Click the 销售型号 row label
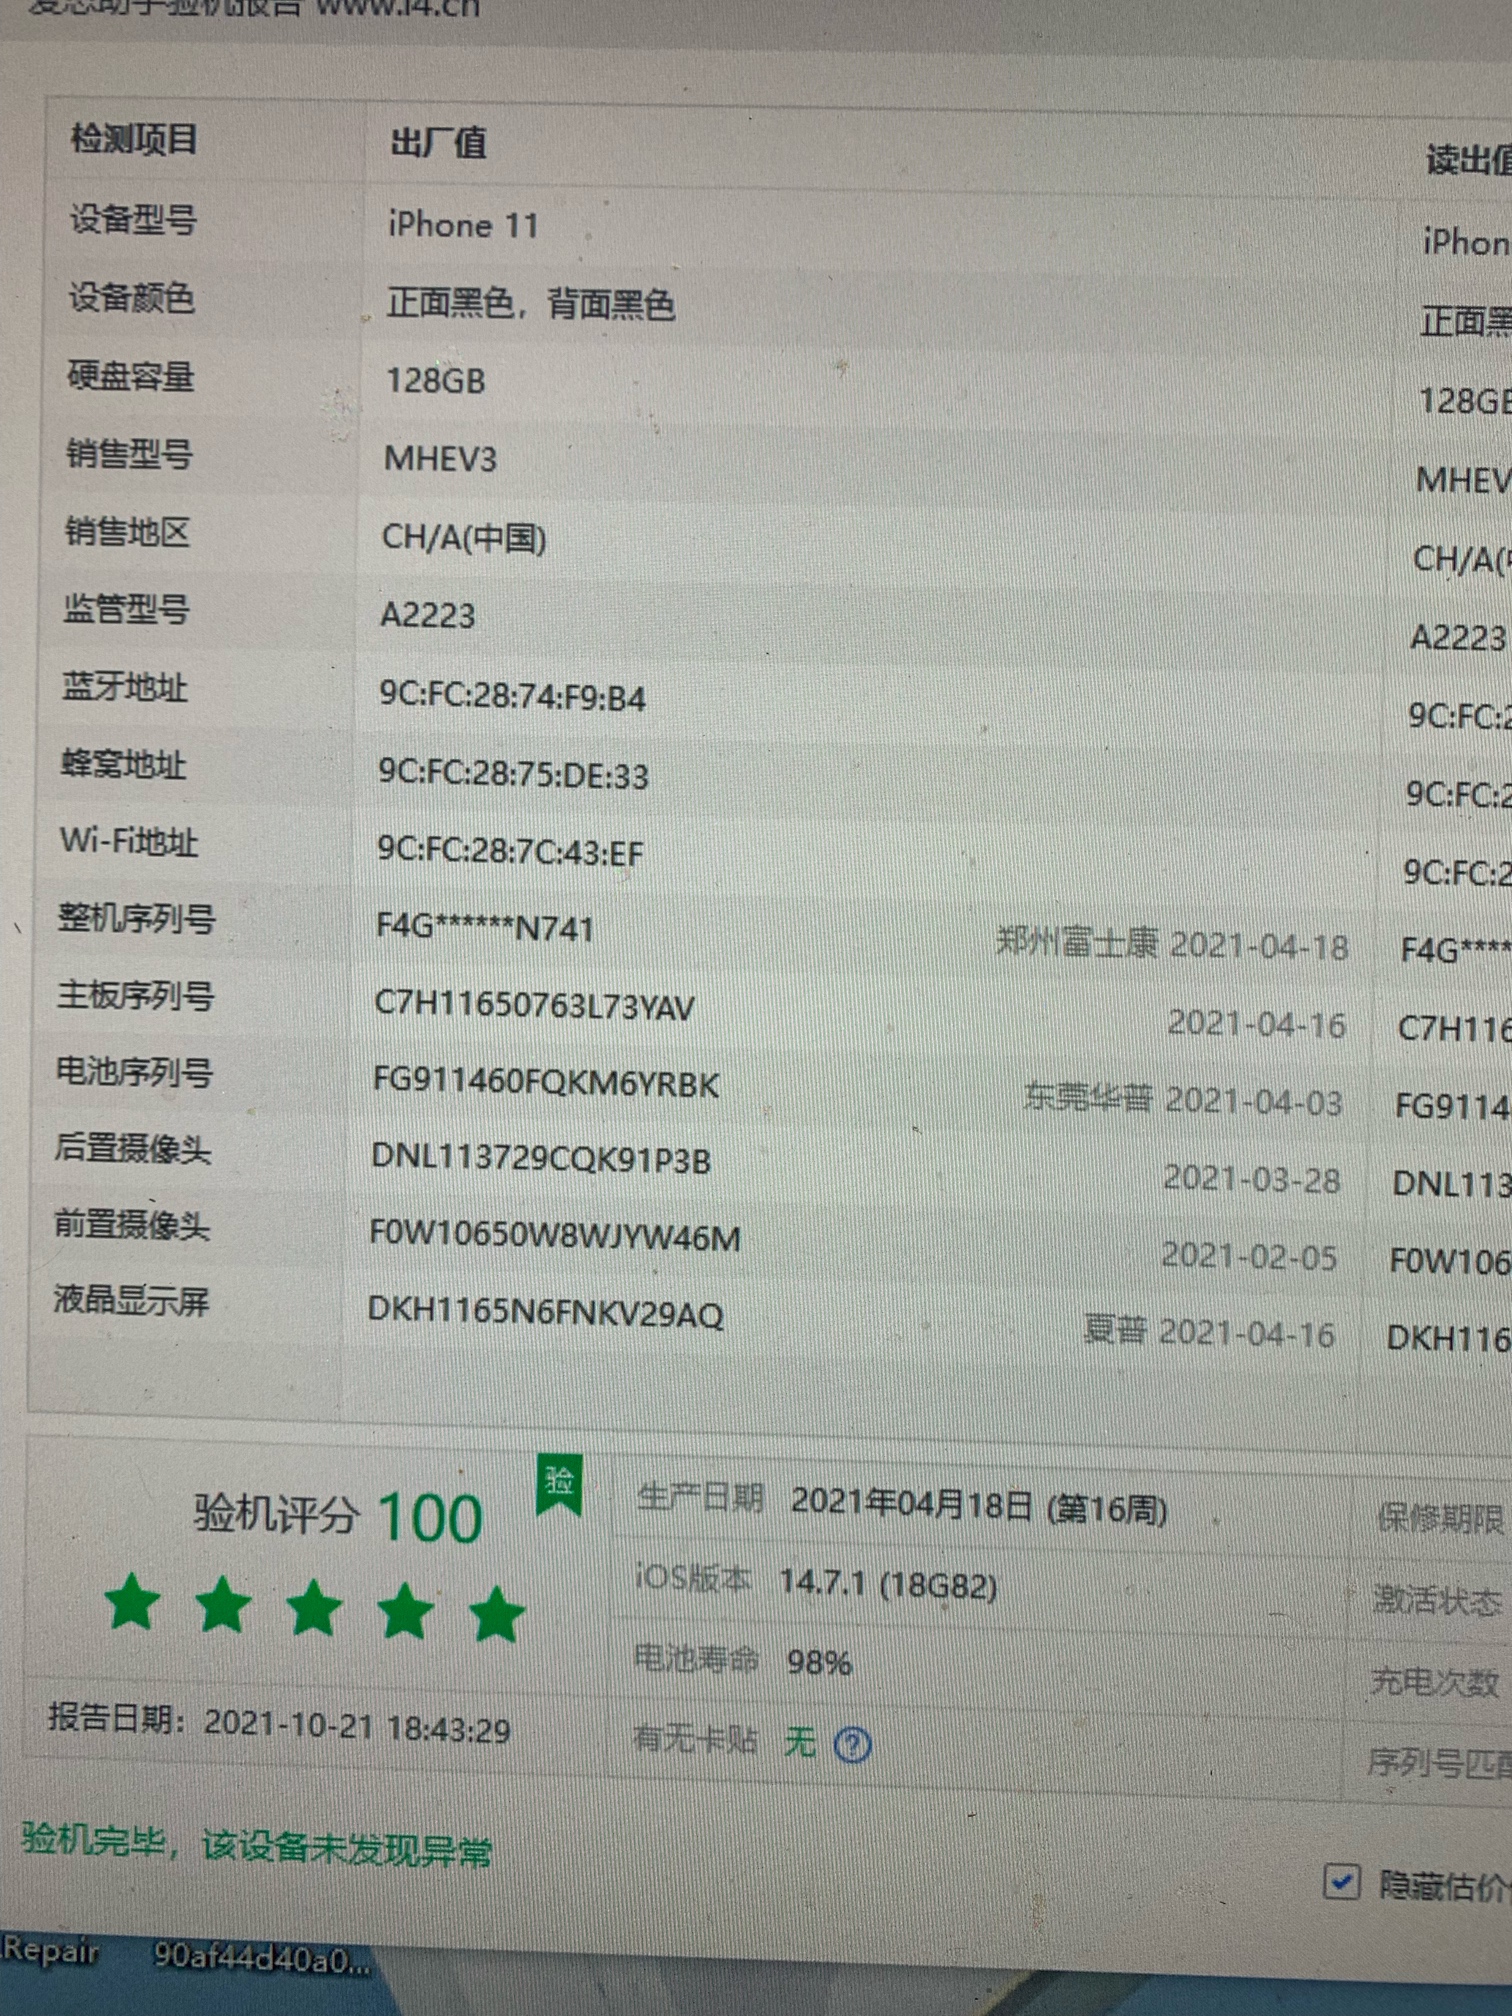1512x2016 pixels. click(x=129, y=454)
